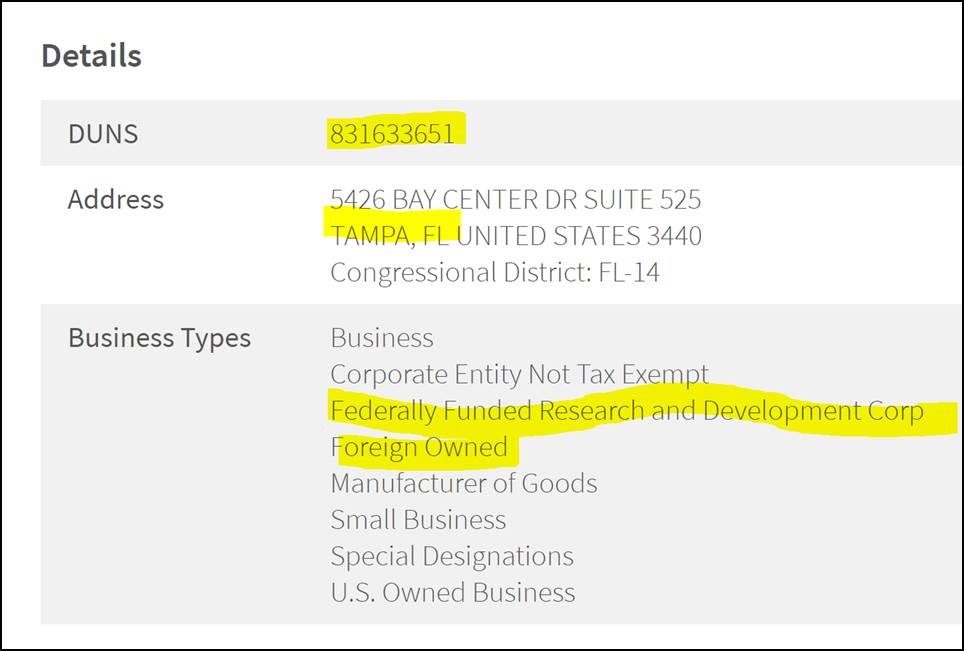Image resolution: width=964 pixels, height=651 pixels.
Task: Click the Address label
Action: pos(116,199)
